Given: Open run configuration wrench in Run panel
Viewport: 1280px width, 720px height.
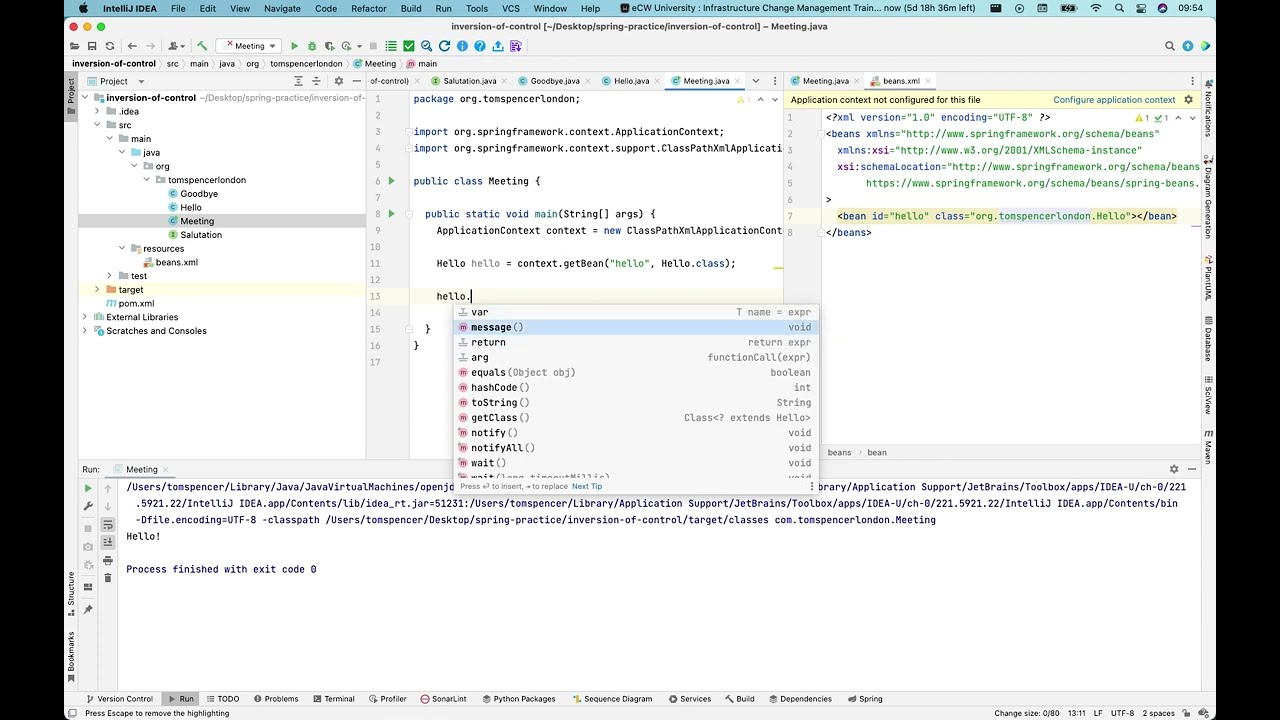Looking at the screenshot, I should coord(88,506).
